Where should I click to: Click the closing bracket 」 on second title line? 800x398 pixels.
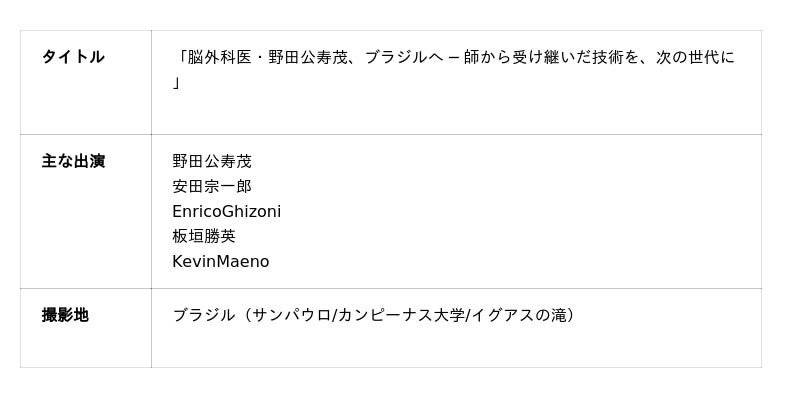click(177, 82)
